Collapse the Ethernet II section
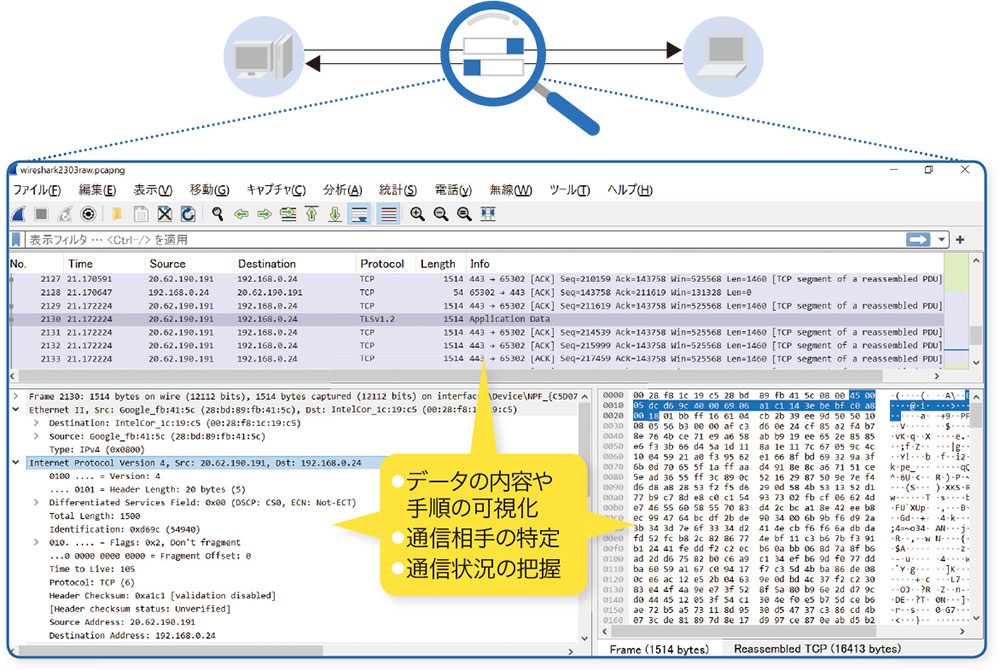1000x671 pixels. click(15, 409)
